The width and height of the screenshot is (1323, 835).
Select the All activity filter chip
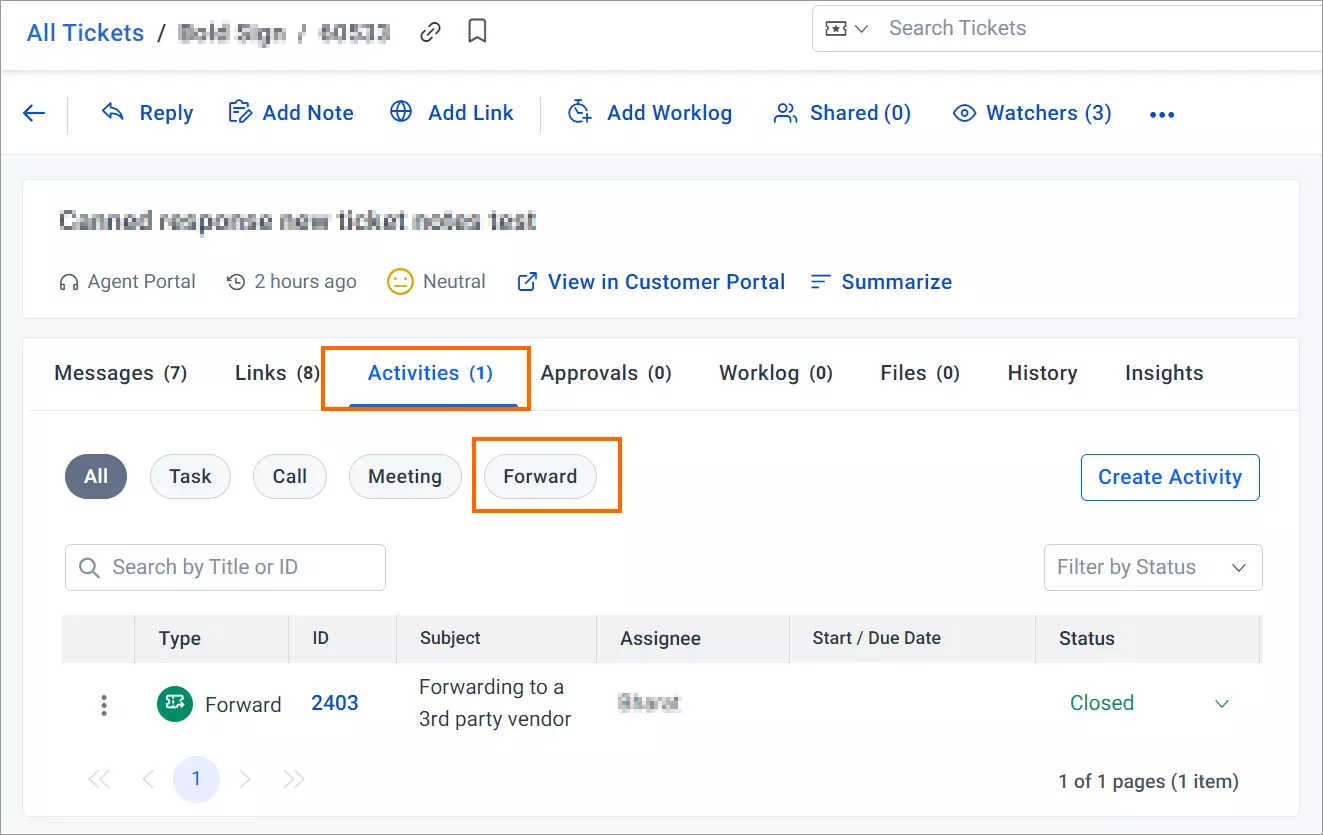click(96, 477)
